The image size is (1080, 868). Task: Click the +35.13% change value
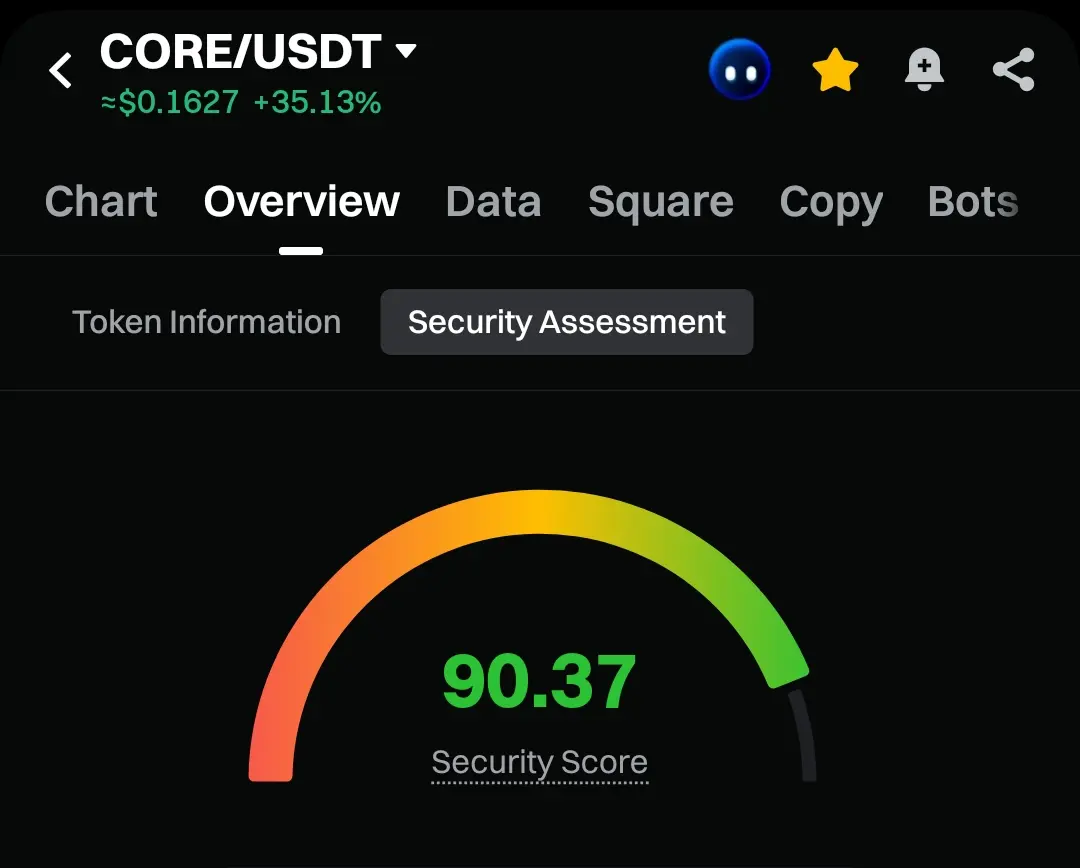(318, 103)
